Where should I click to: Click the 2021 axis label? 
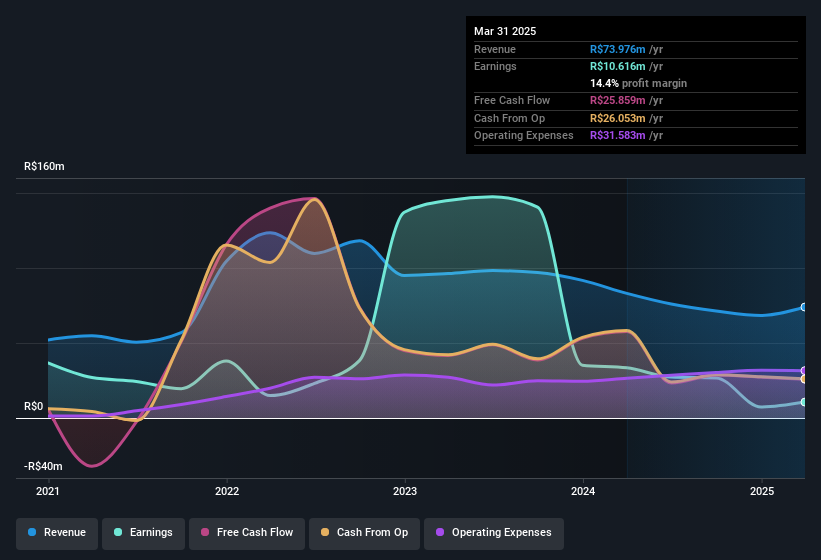(x=48, y=491)
